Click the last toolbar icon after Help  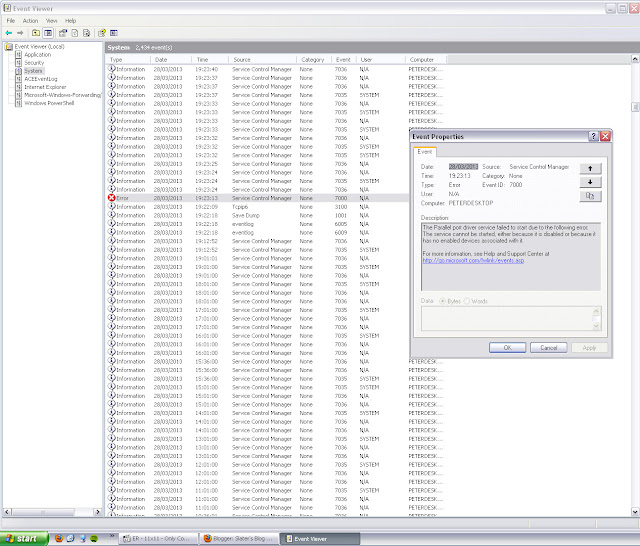(x=114, y=33)
